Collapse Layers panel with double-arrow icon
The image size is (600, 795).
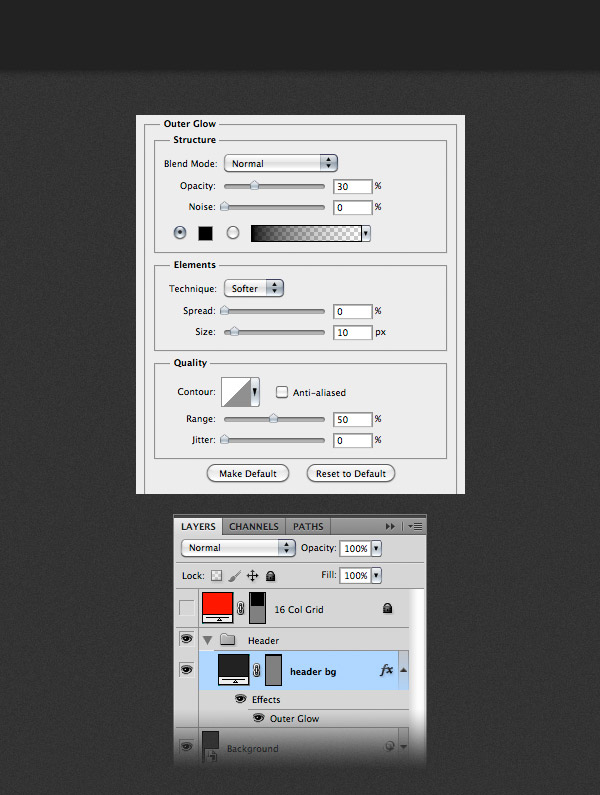coord(390,526)
